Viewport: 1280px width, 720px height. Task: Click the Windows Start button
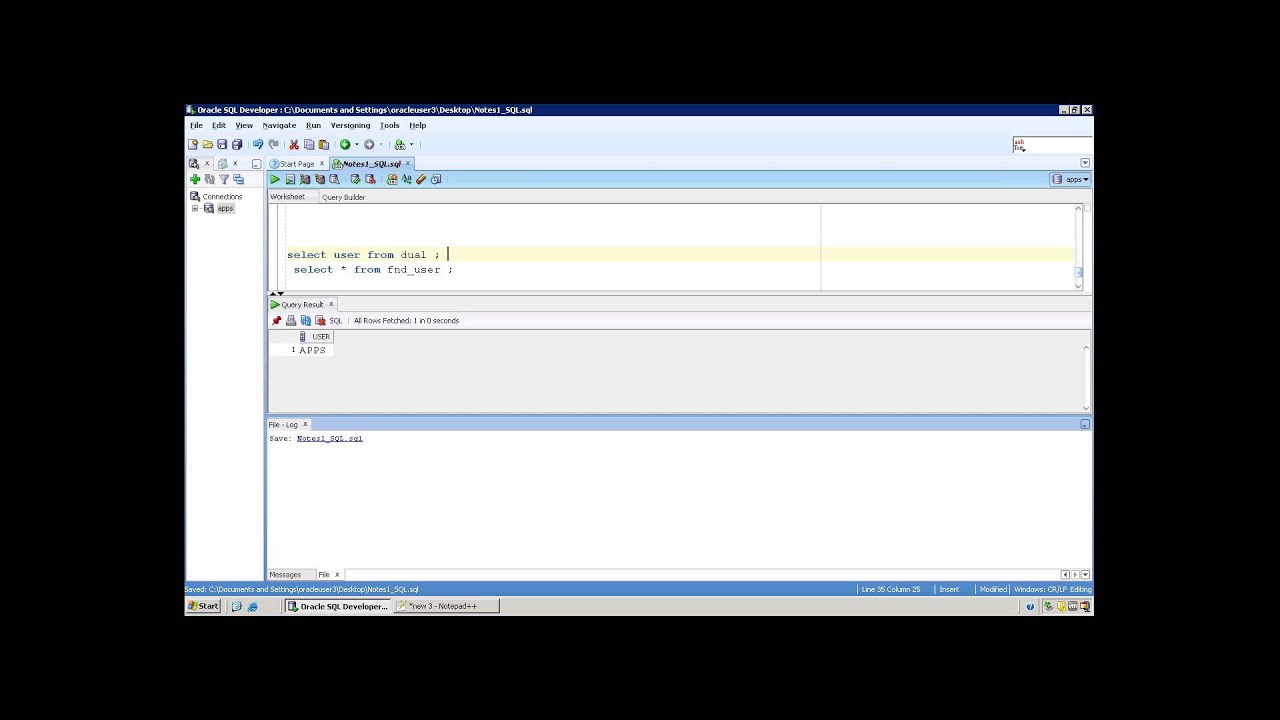point(204,606)
